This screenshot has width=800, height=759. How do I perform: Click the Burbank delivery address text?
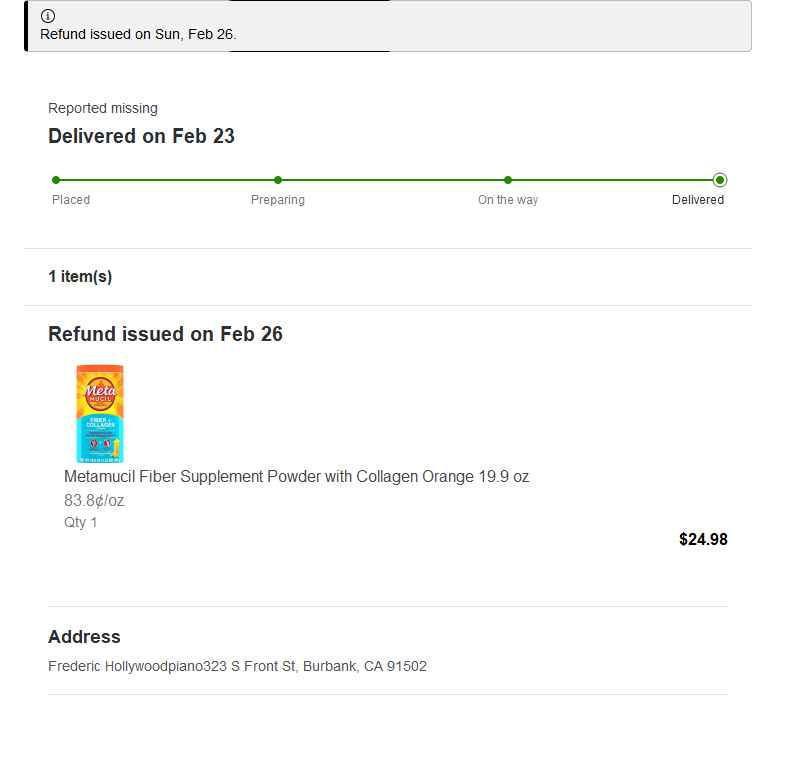tap(237, 666)
